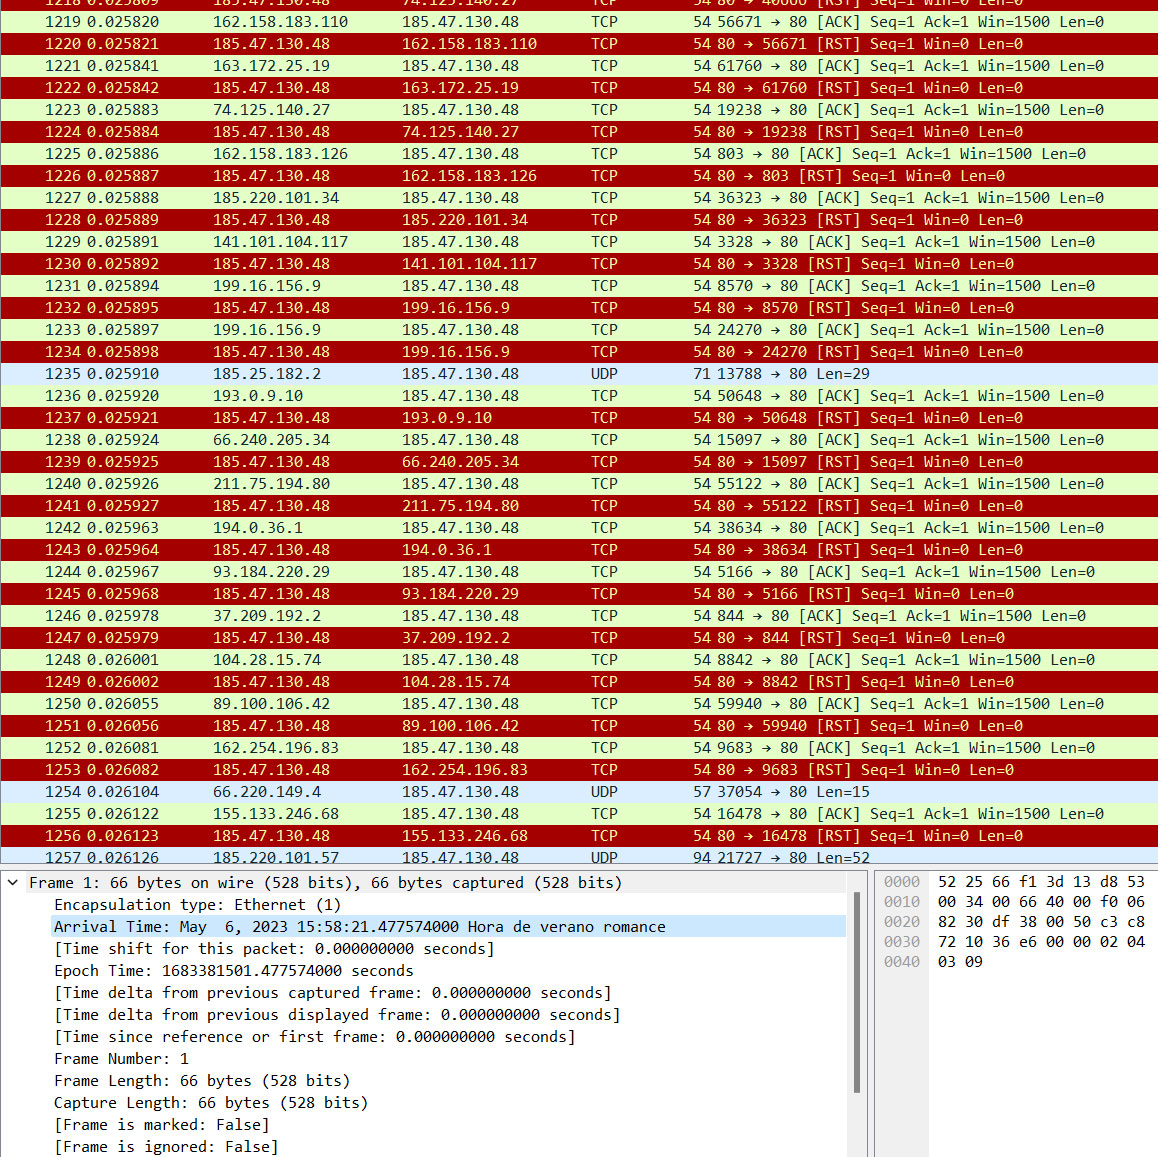The width and height of the screenshot is (1158, 1157).
Task: Click the Frame is marked: False line
Action: click(x=162, y=1125)
